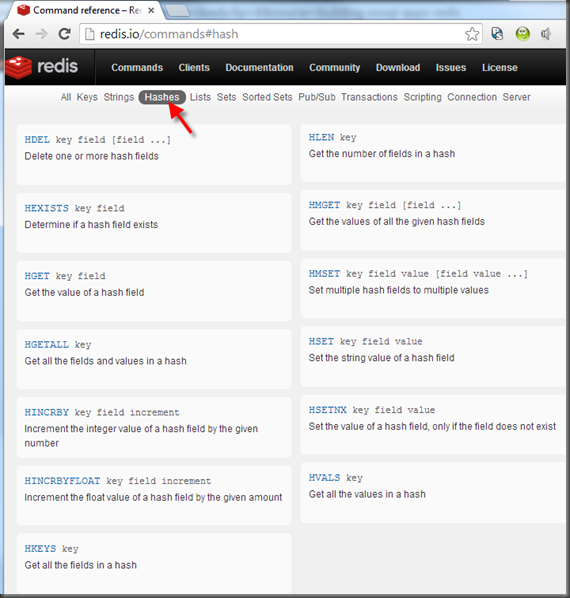Click text 'Determine if a hash field exists'
The image size is (570, 598).
click(91, 225)
